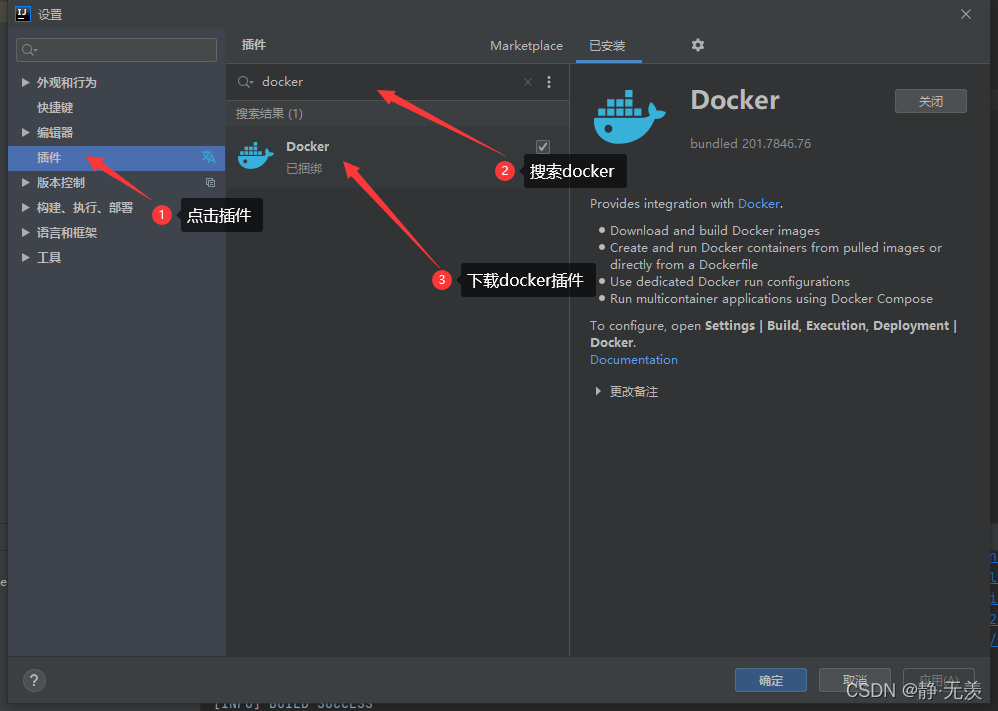The width and height of the screenshot is (998, 711).
Task: Expand the 更改备注 disclosure triangle
Action: pyautogui.click(x=598, y=391)
